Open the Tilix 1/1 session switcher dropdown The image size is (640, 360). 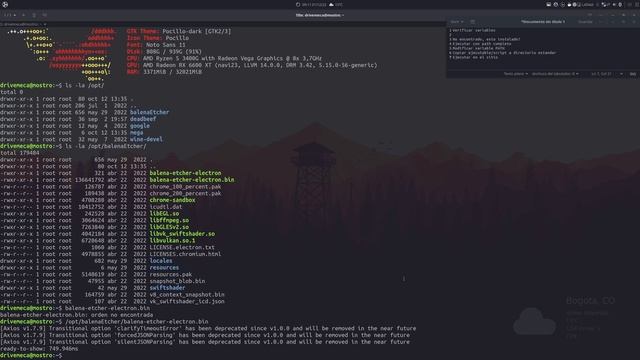point(10,15)
